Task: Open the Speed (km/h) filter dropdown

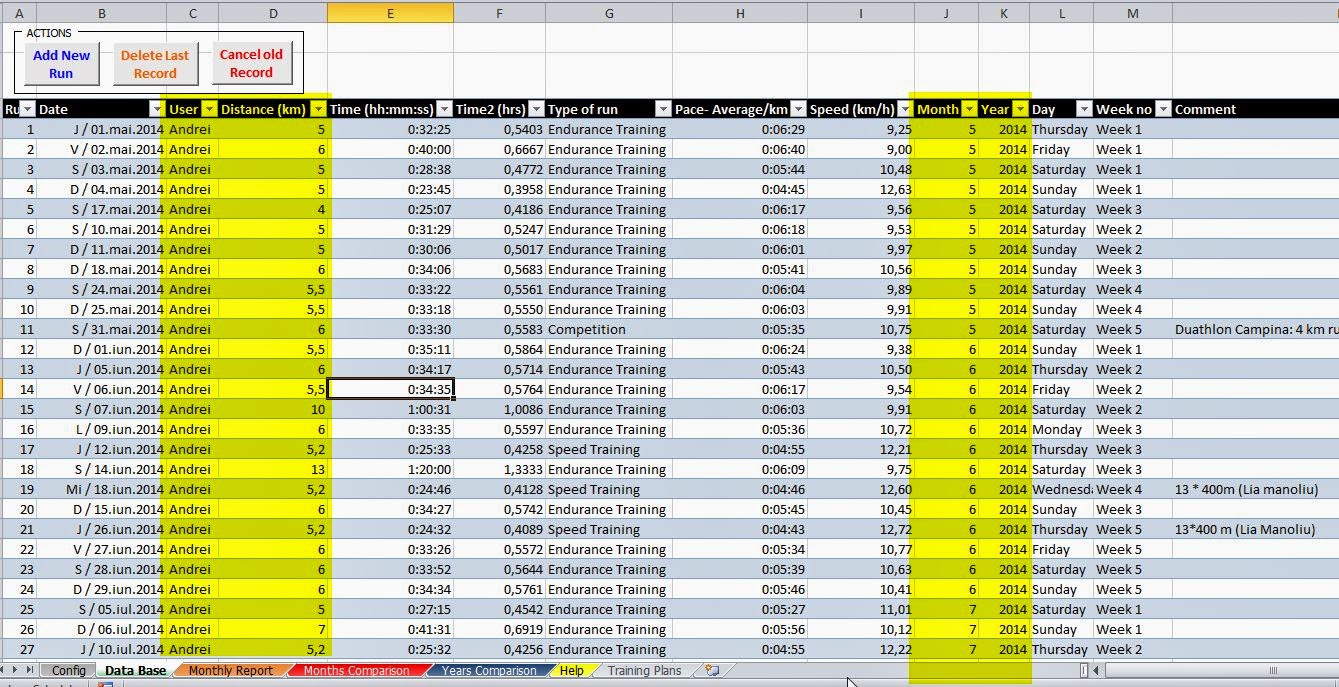Action: (x=905, y=109)
